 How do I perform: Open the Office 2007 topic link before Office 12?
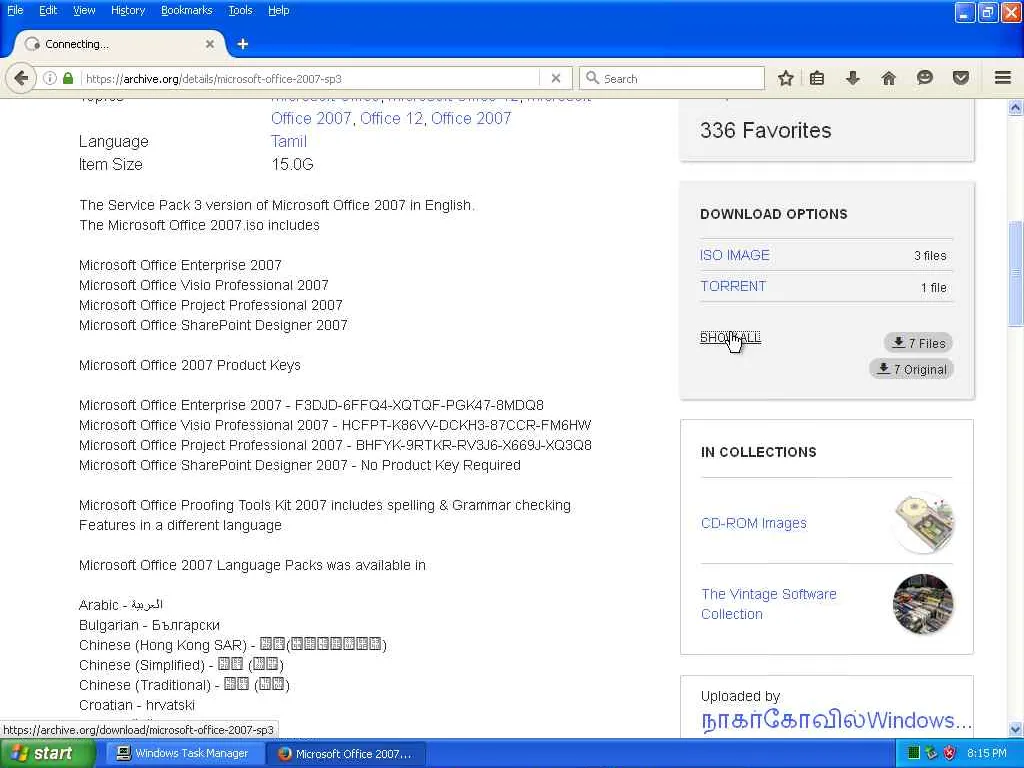pyautogui.click(x=311, y=118)
